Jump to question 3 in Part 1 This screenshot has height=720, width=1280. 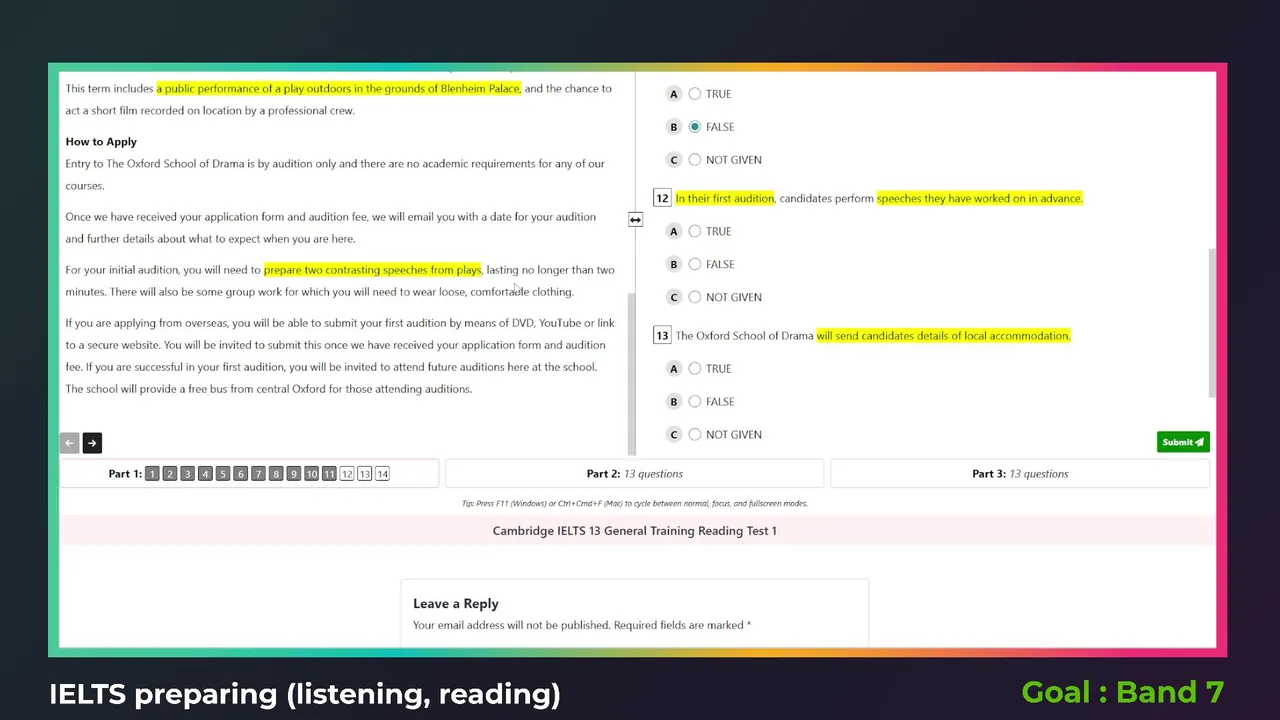[187, 474]
